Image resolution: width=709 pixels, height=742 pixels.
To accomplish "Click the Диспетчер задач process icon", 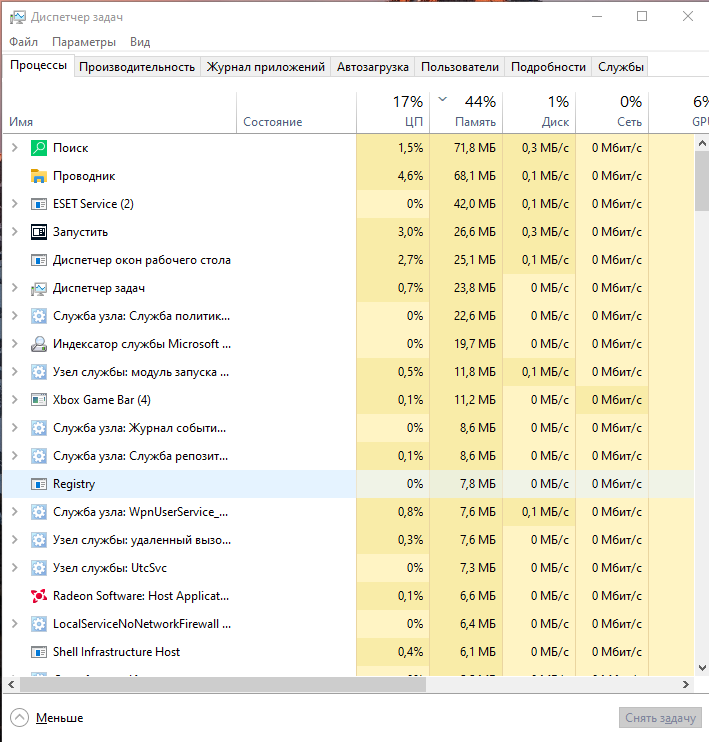I will [x=39, y=288].
